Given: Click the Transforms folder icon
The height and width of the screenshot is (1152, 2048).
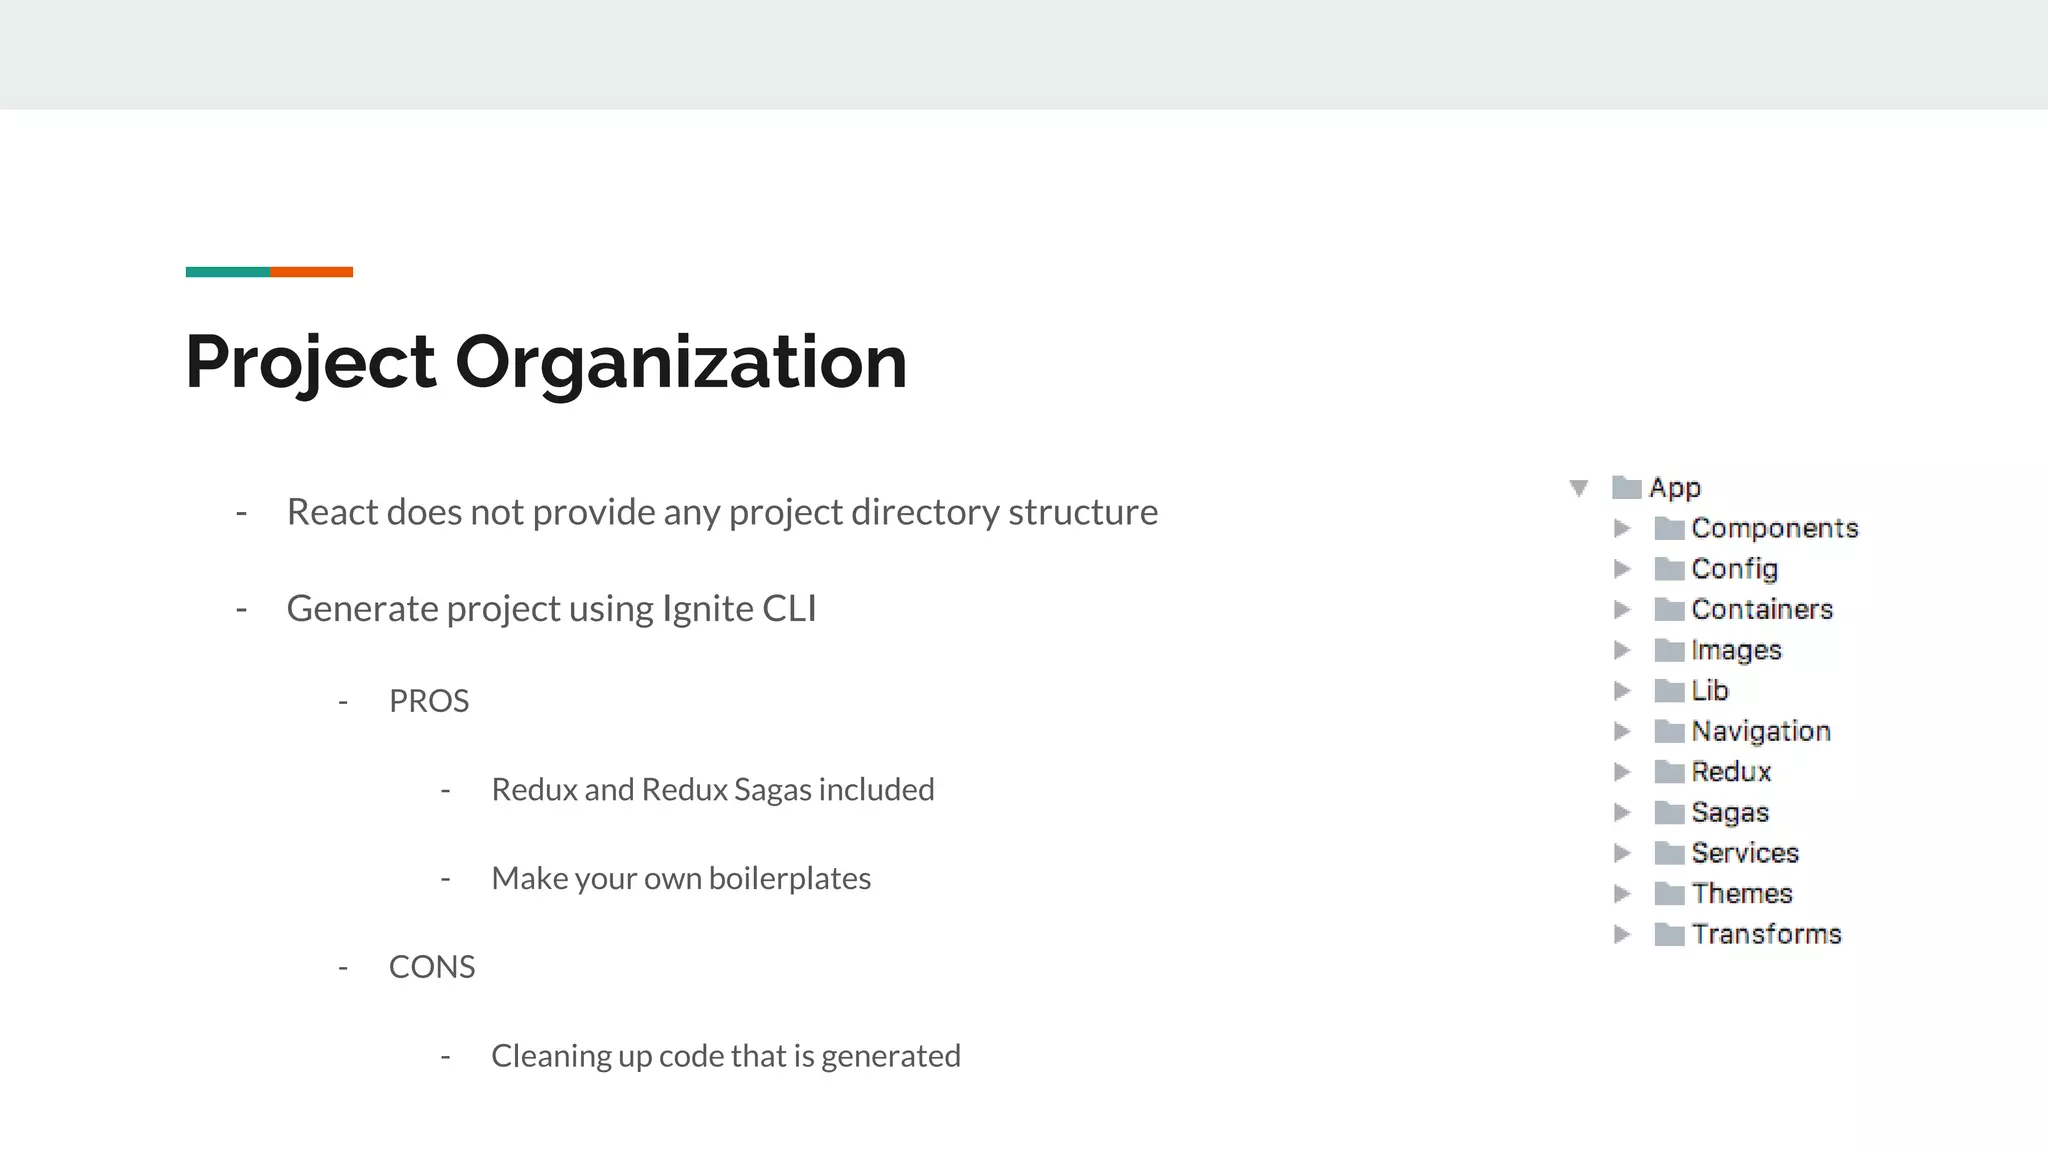Looking at the screenshot, I should (x=1669, y=934).
